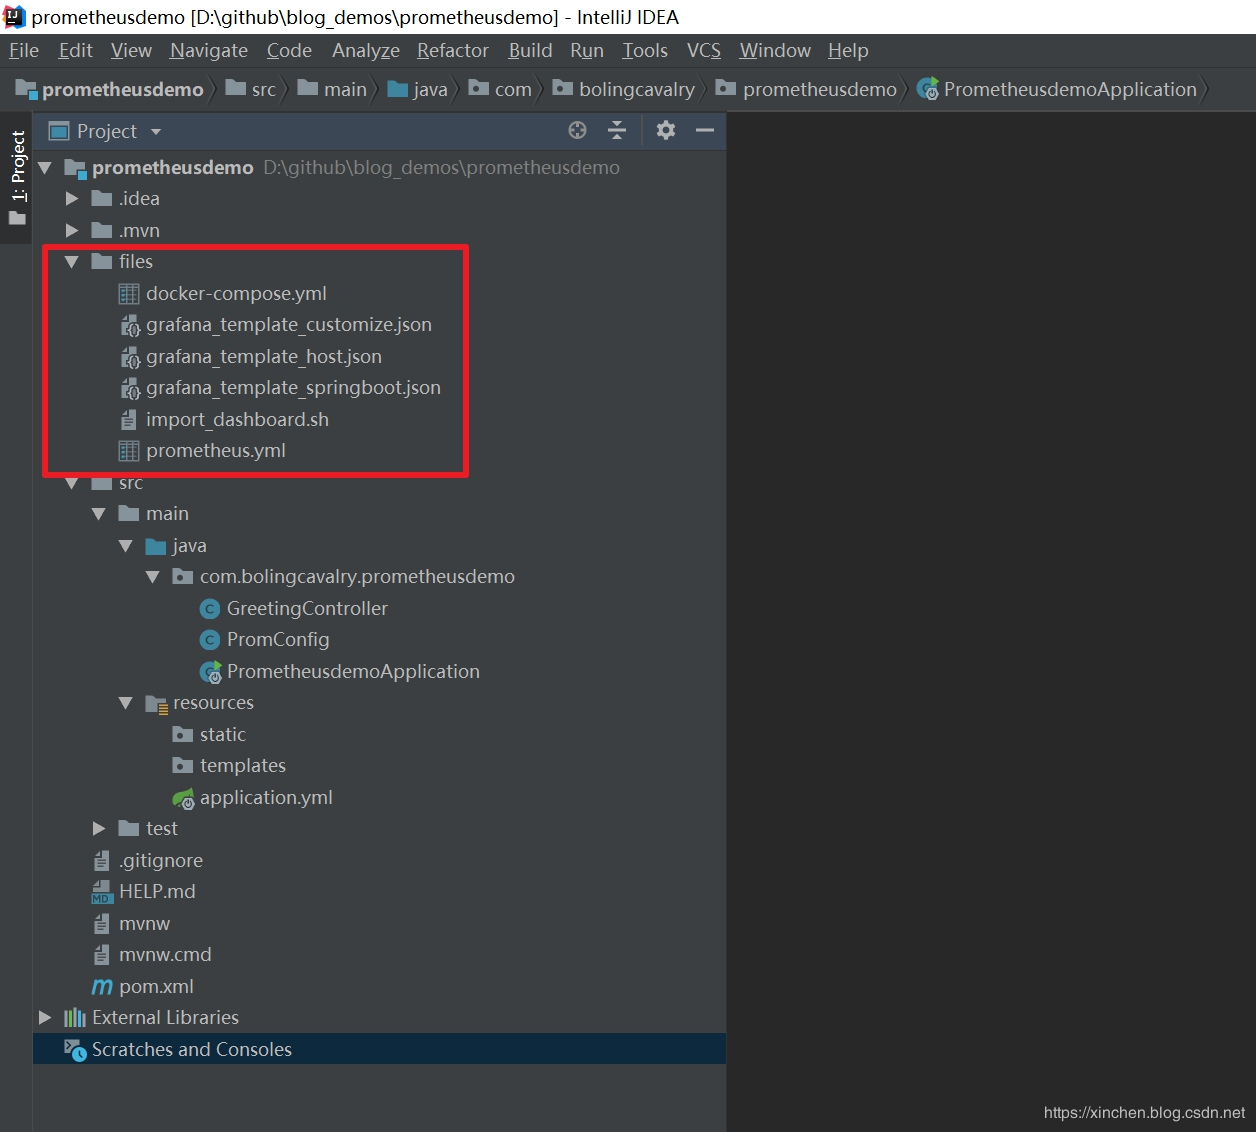Click the mvnw.cmd file icon
The height and width of the screenshot is (1132, 1256).
101,955
